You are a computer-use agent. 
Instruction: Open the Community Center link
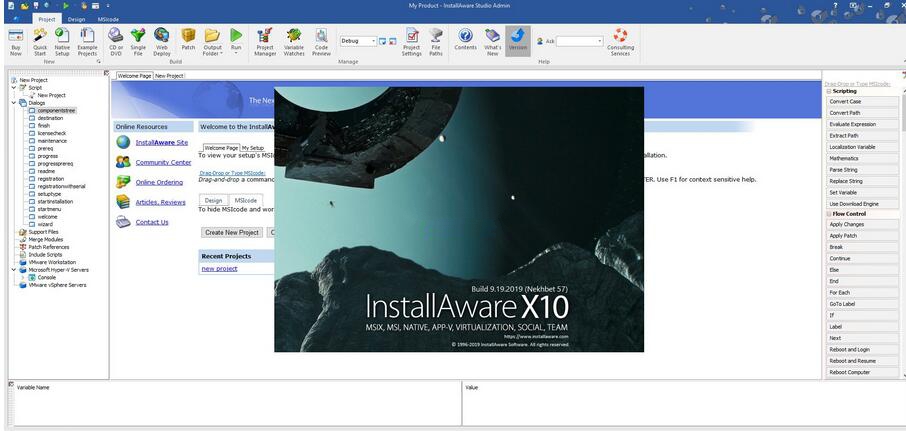[164, 162]
